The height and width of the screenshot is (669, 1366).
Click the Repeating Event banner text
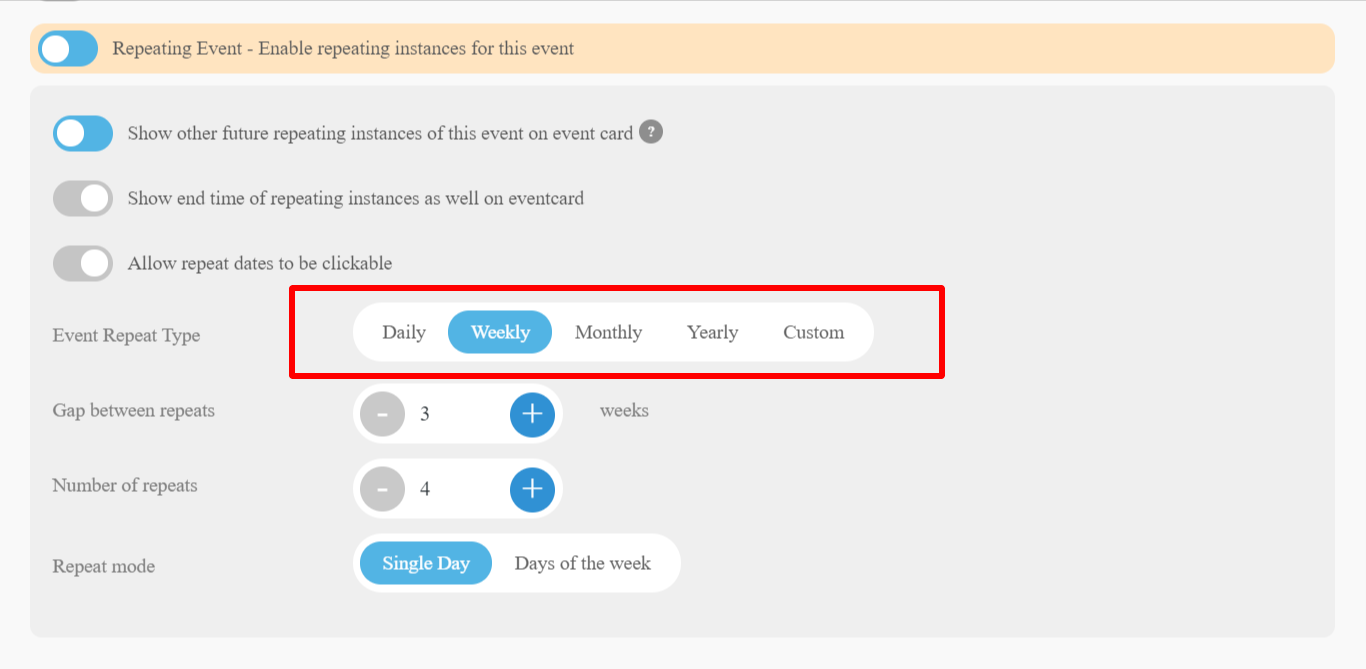[x=343, y=48]
